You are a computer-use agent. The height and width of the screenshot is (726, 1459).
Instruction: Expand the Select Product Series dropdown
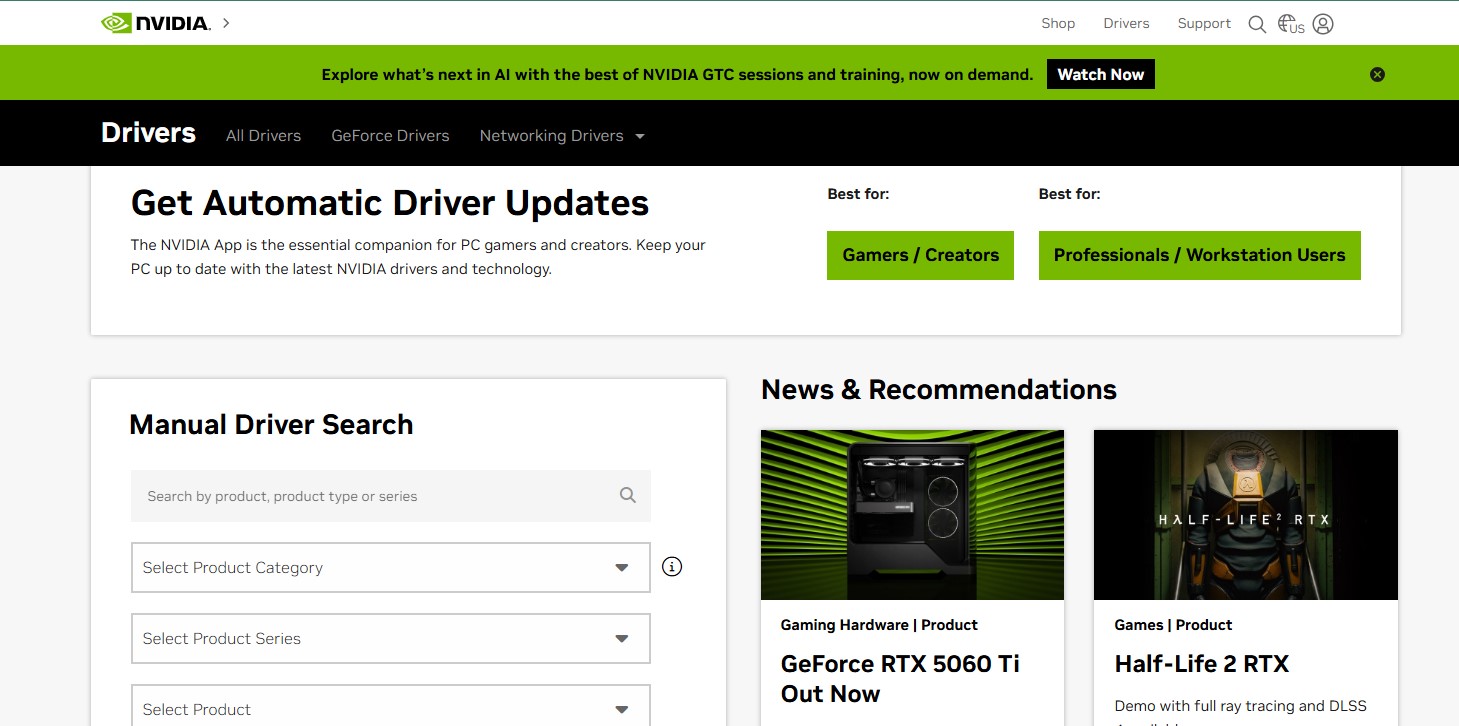(x=390, y=638)
